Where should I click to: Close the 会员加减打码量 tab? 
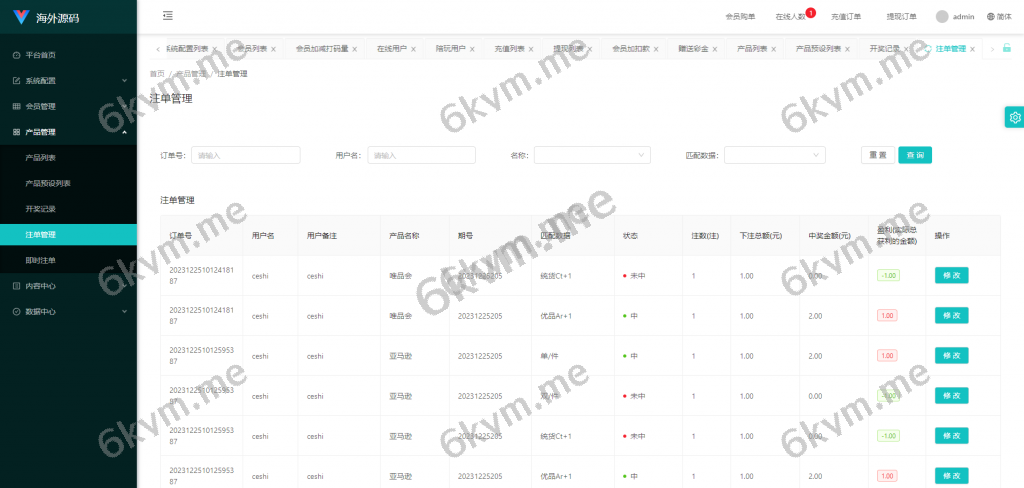click(355, 49)
